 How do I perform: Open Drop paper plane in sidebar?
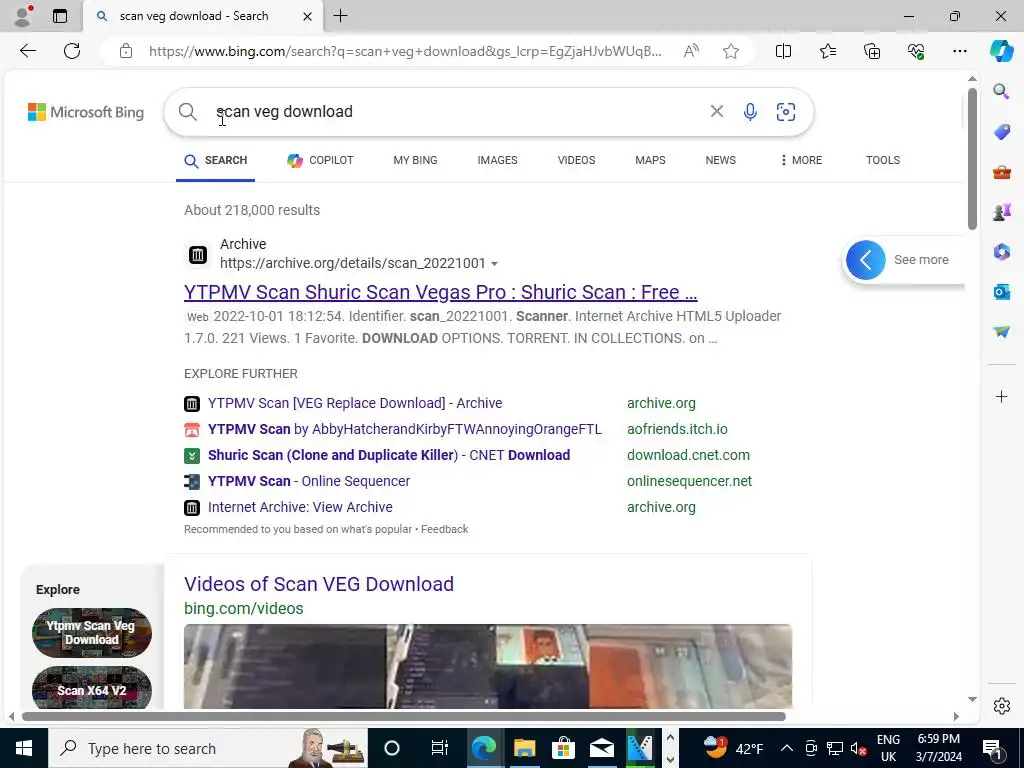click(x=1001, y=332)
